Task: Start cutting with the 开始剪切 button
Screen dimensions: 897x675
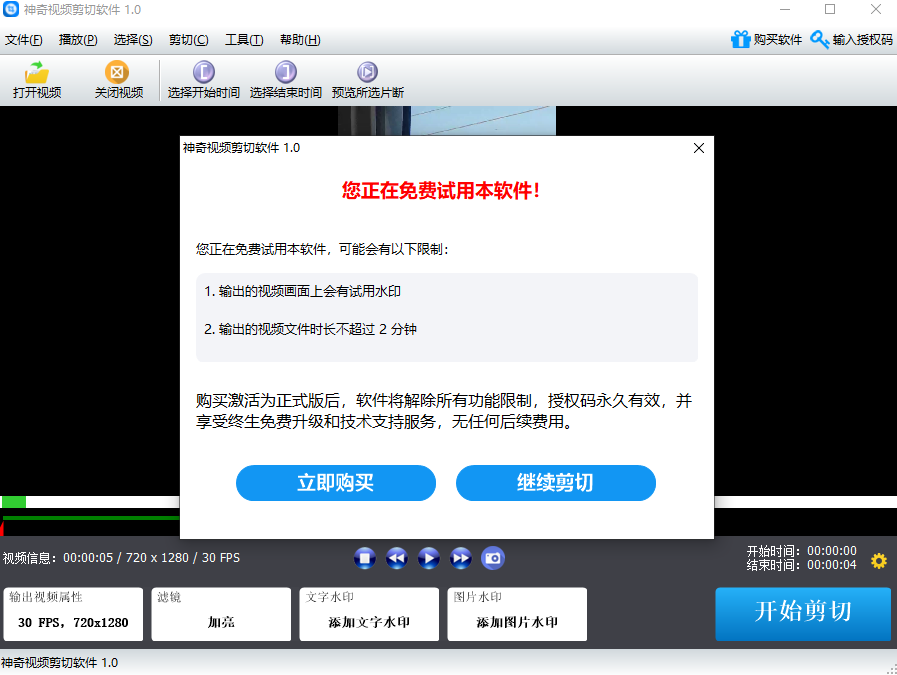Action: click(802, 614)
